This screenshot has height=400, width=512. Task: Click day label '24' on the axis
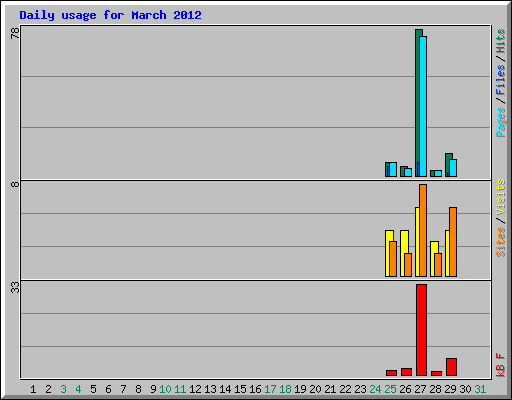[x=375, y=389]
